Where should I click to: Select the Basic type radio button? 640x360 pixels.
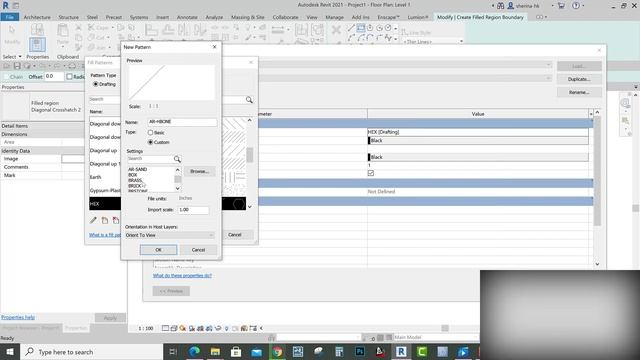(150, 133)
